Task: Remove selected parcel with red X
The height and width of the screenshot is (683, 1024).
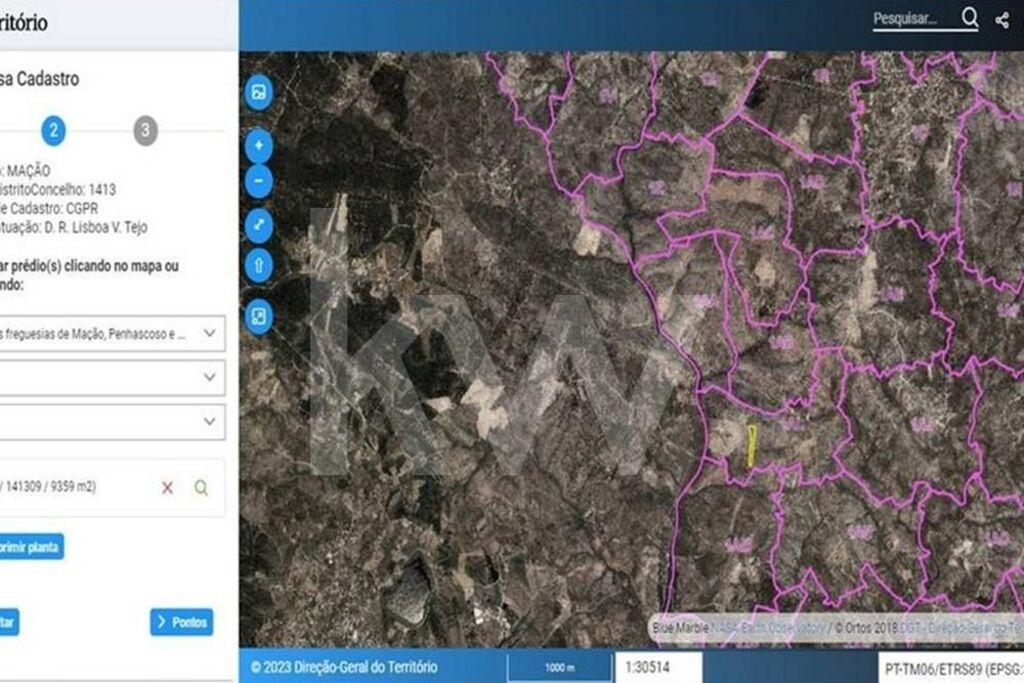Action: tap(167, 487)
